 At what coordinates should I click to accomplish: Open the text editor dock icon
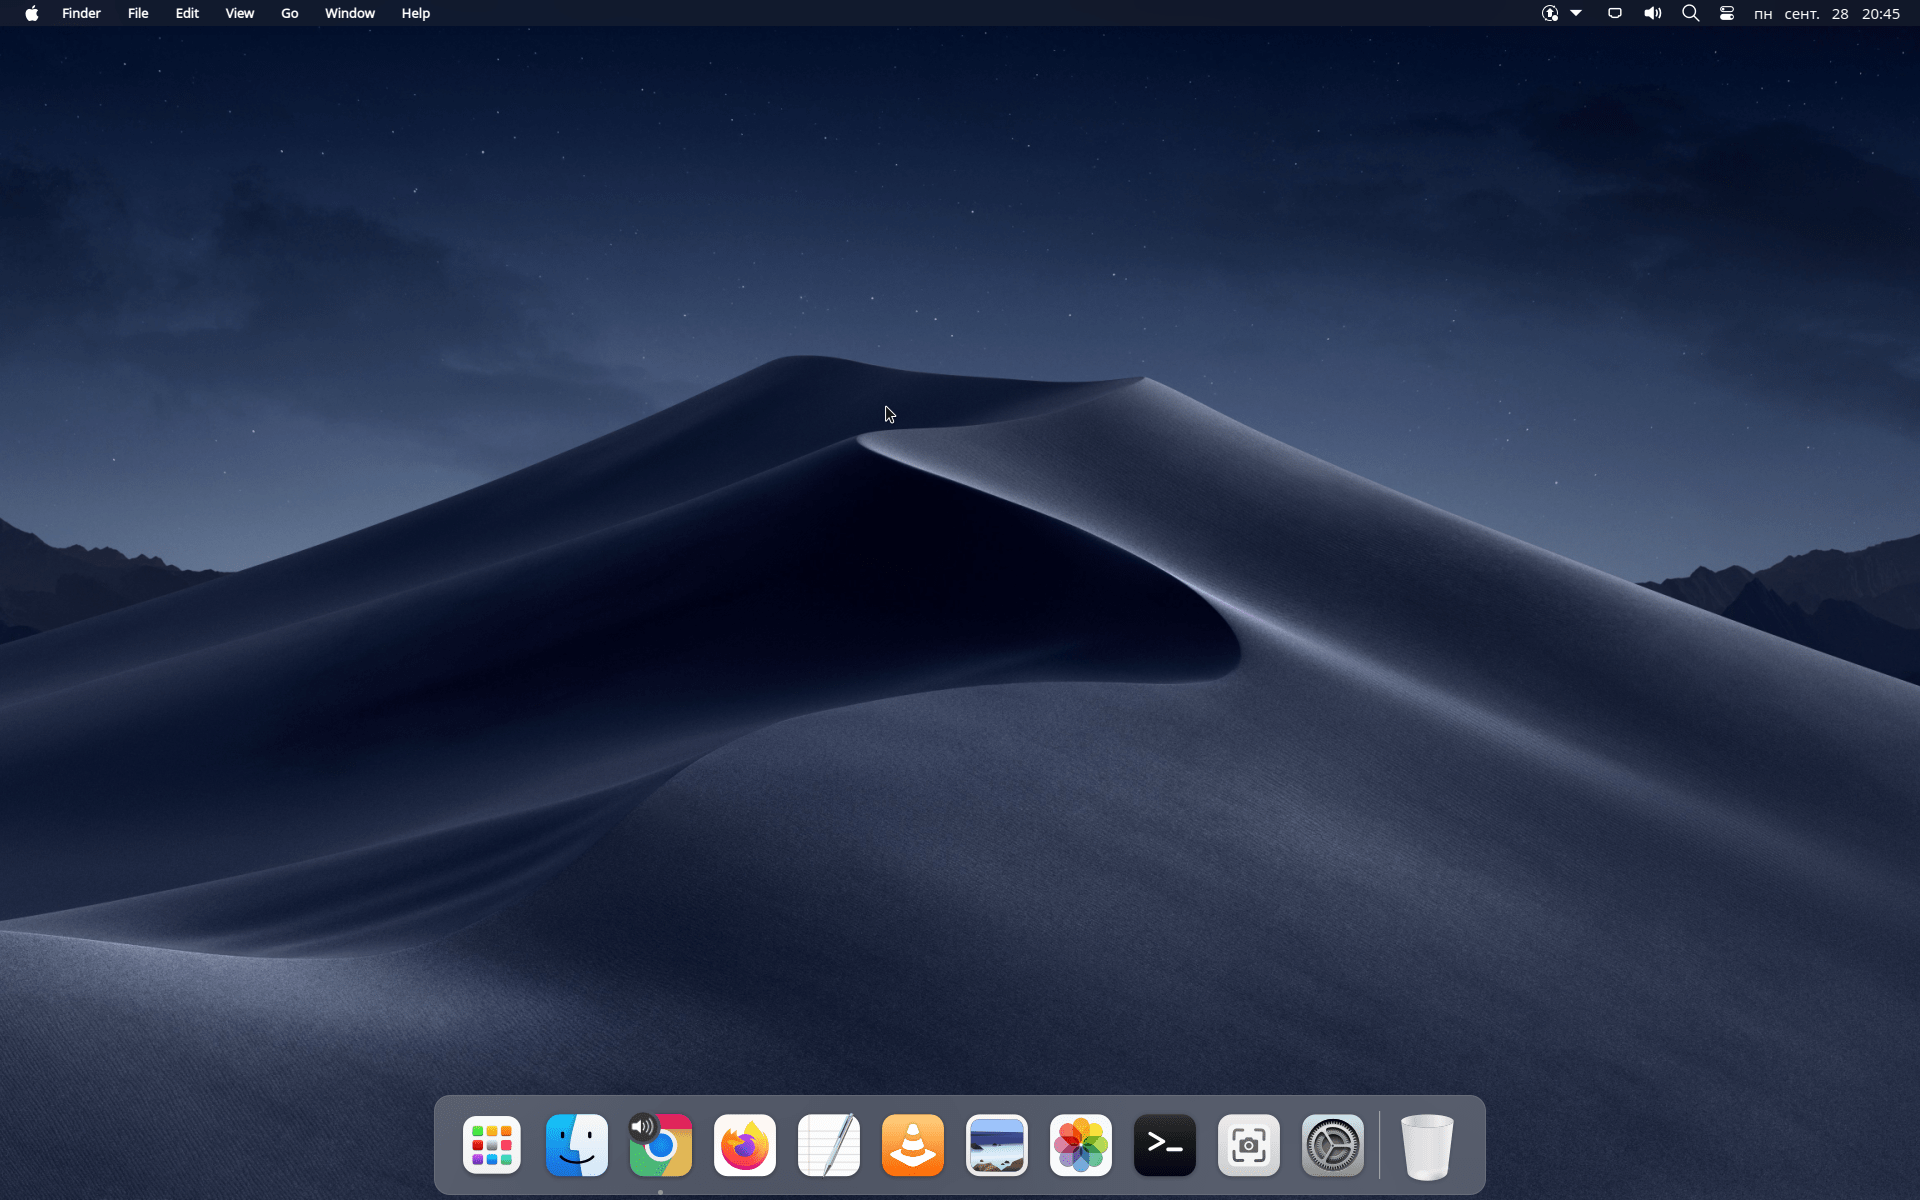(x=829, y=1145)
